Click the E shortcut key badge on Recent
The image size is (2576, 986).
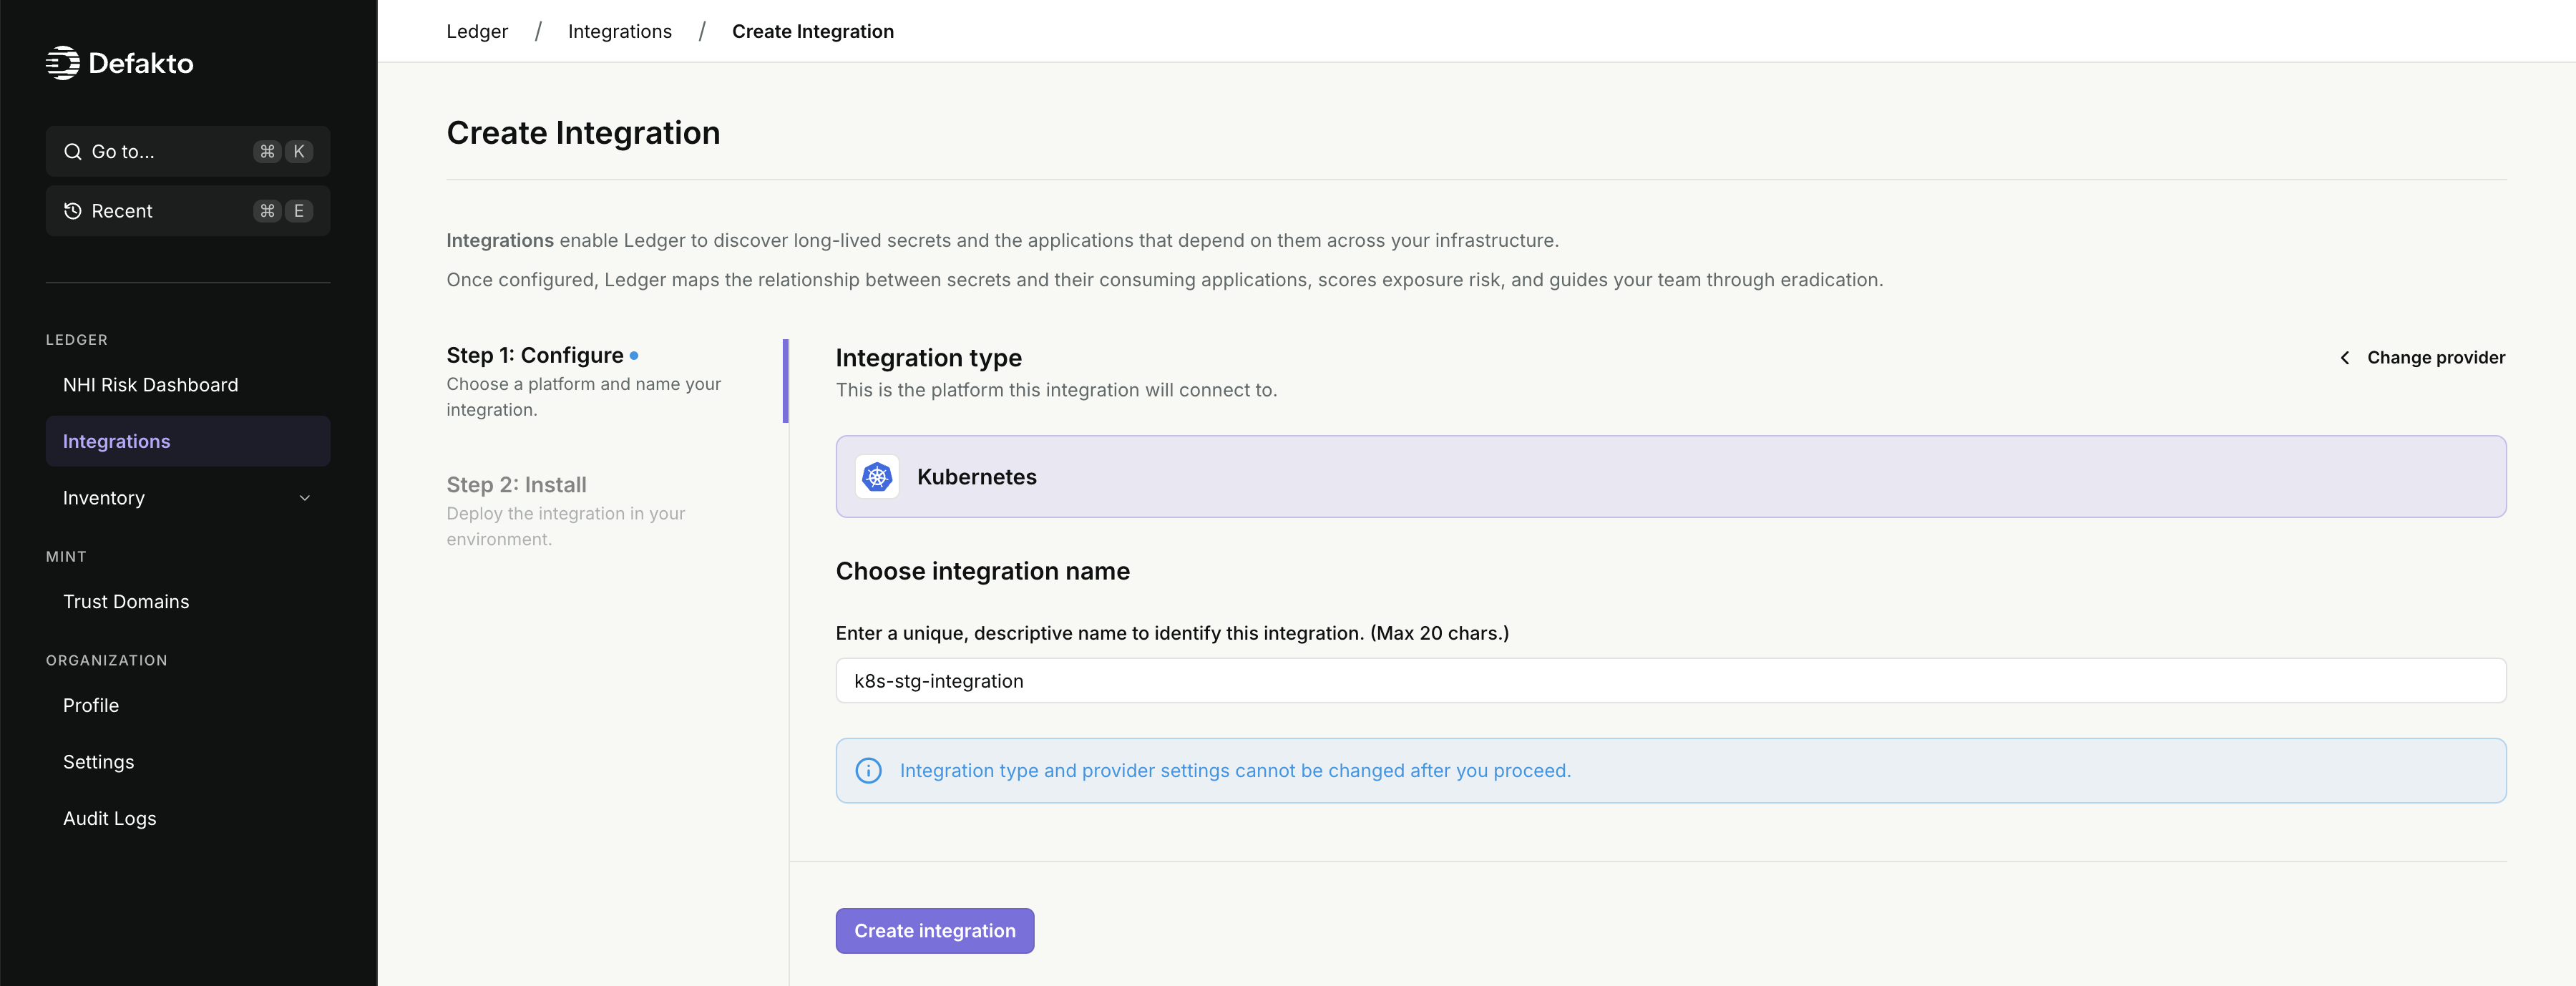coord(299,211)
